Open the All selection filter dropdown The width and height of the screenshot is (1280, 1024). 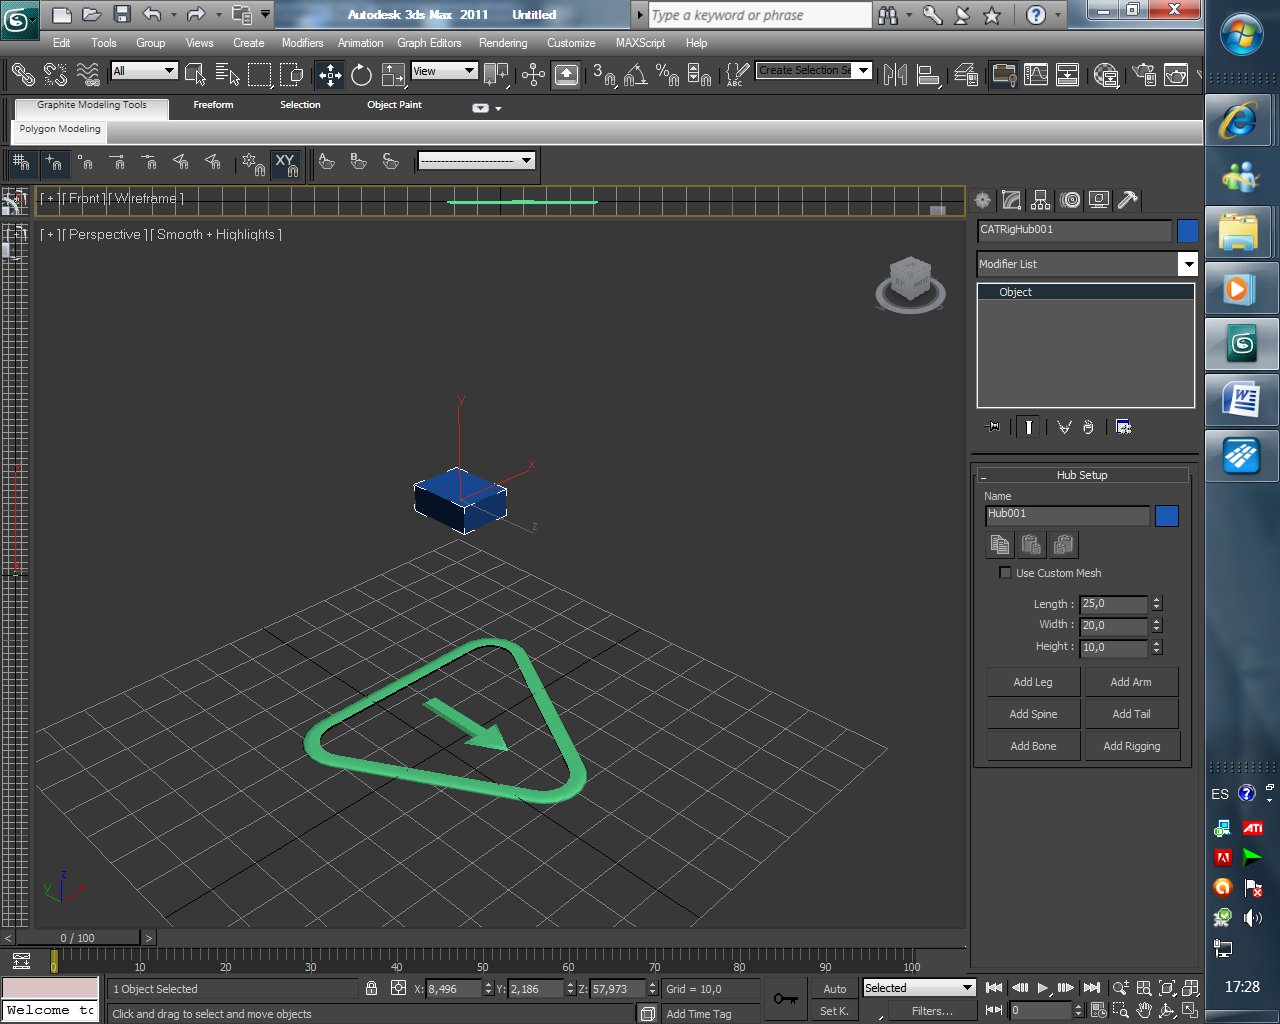click(x=144, y=71)
